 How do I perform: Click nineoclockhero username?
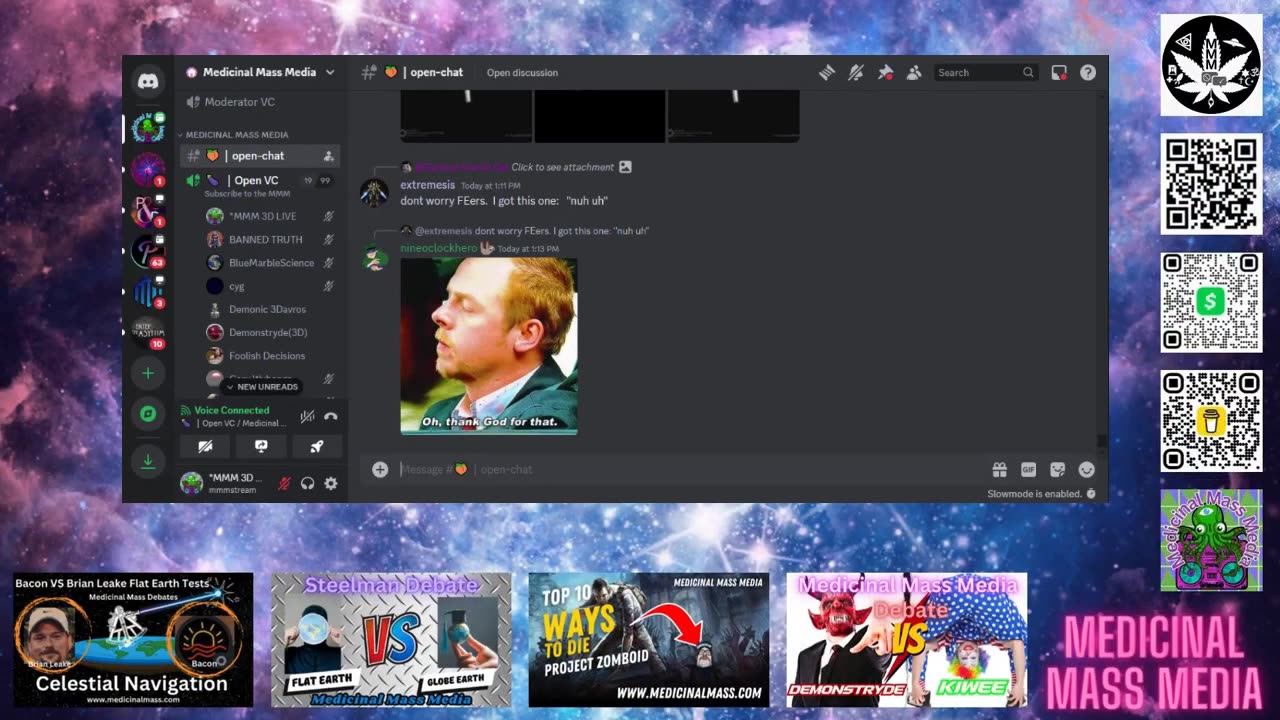(x=439, y=248)
